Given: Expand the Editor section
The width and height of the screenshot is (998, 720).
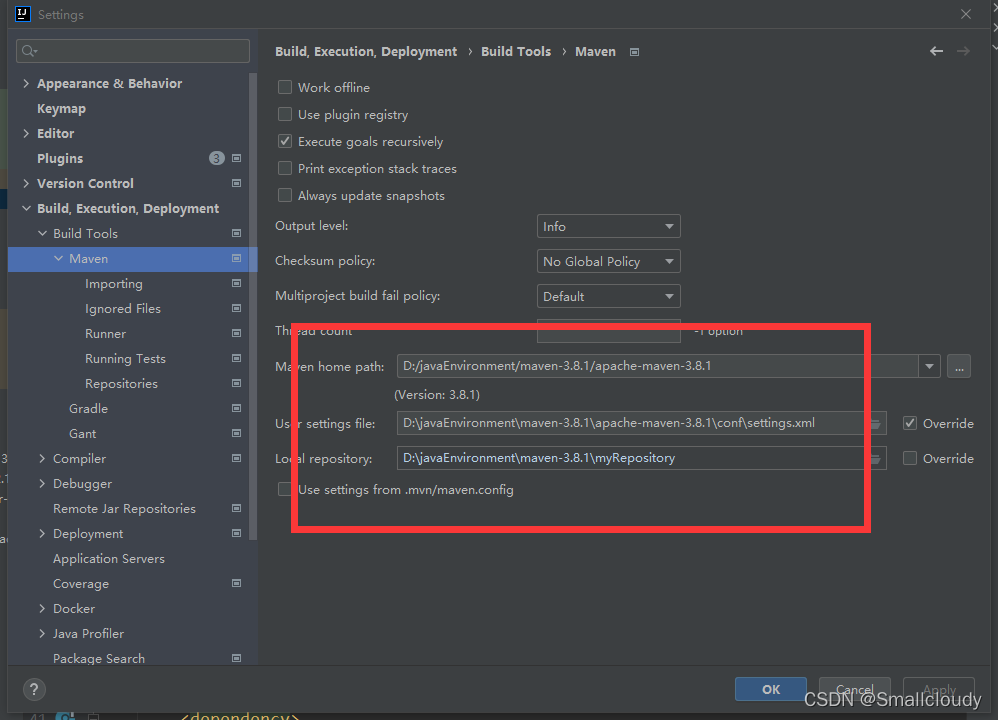Looking at the screenshot, I should [x=26, y=133].
